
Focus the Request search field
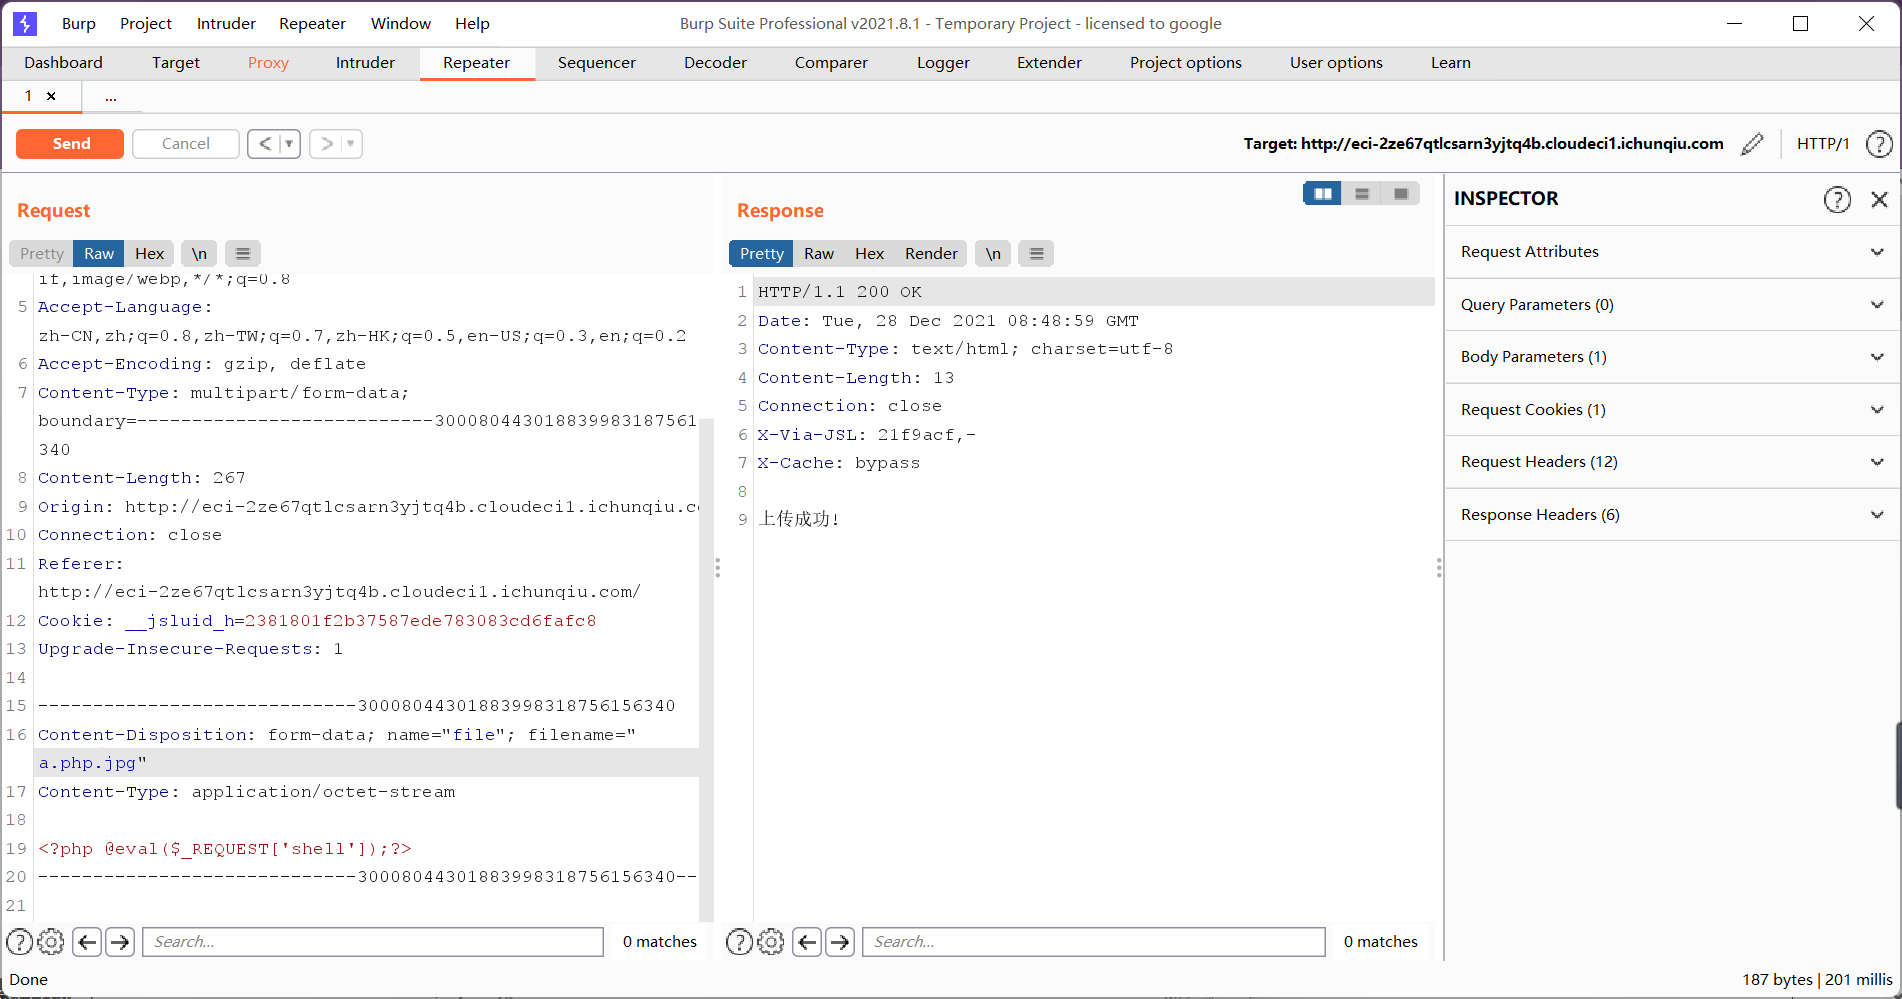tap(373, 942)
